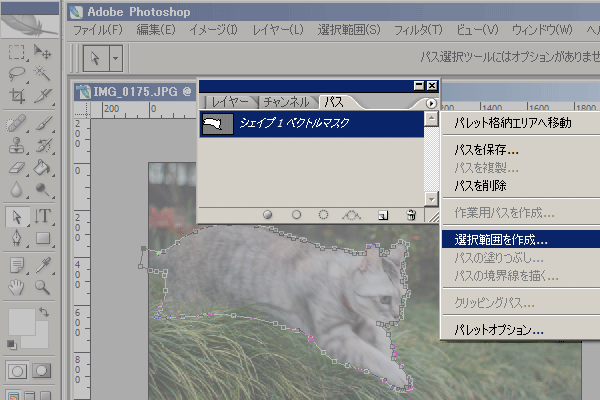Image resolution: width=600 pixels, height=400 pixels.
Task: Select the Magic Wand tool
Action: tap(43, 73)
